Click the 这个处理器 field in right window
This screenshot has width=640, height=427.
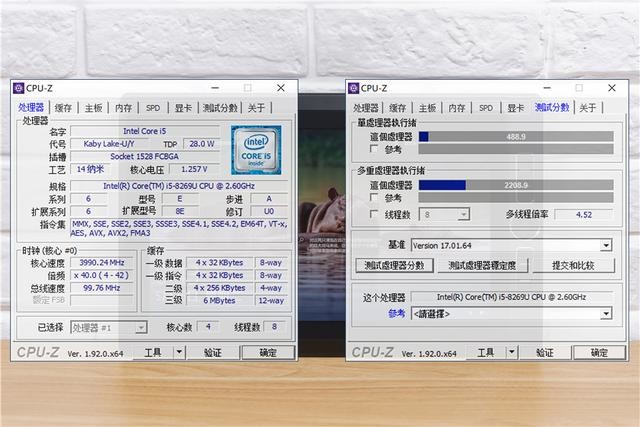pos(511,297)
